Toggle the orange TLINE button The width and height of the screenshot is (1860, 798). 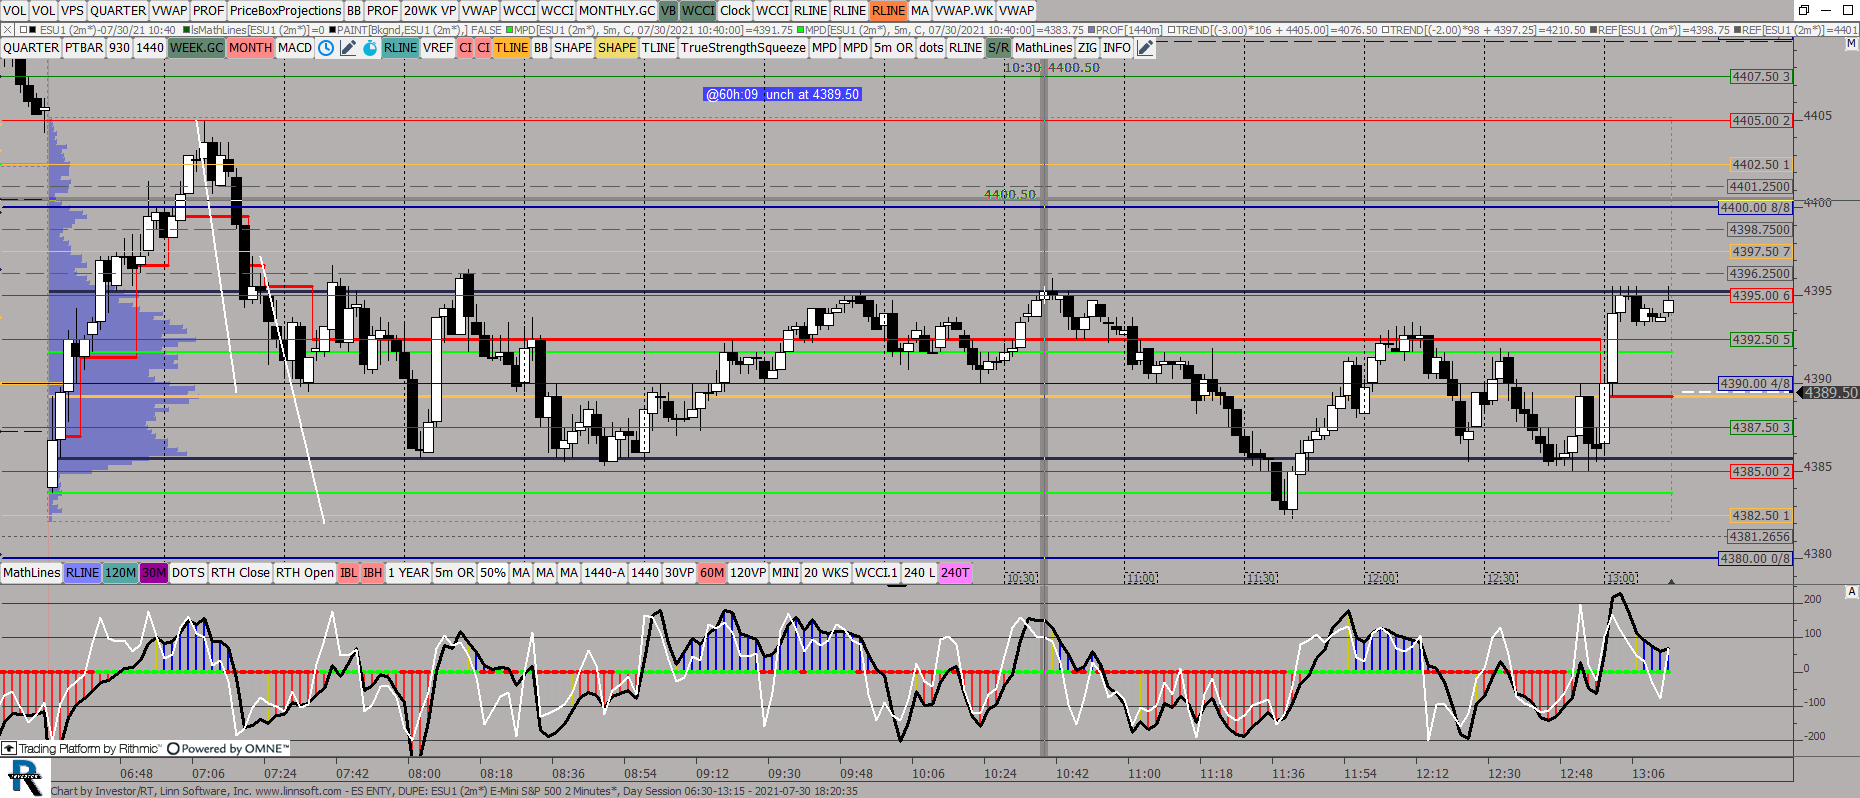coord(511,48)
